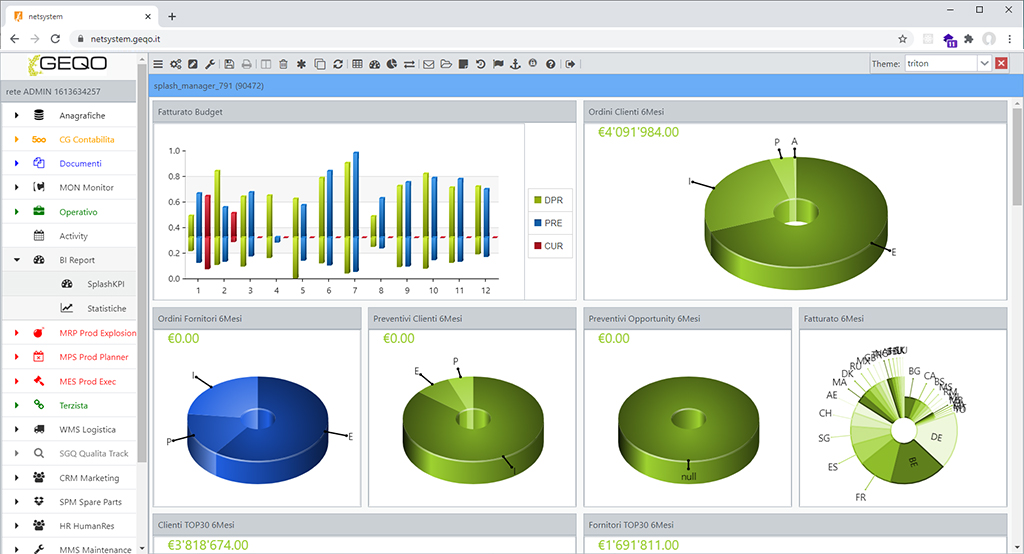
Task: Click the envelope mail icon
Action: (429, 64)
